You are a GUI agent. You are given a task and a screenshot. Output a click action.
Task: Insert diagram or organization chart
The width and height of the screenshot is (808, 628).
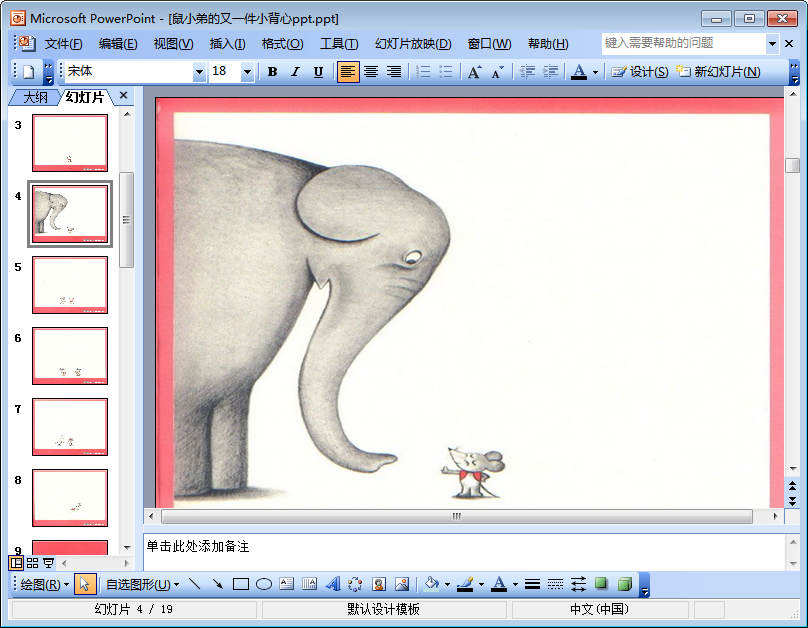(x=356, y=584)
